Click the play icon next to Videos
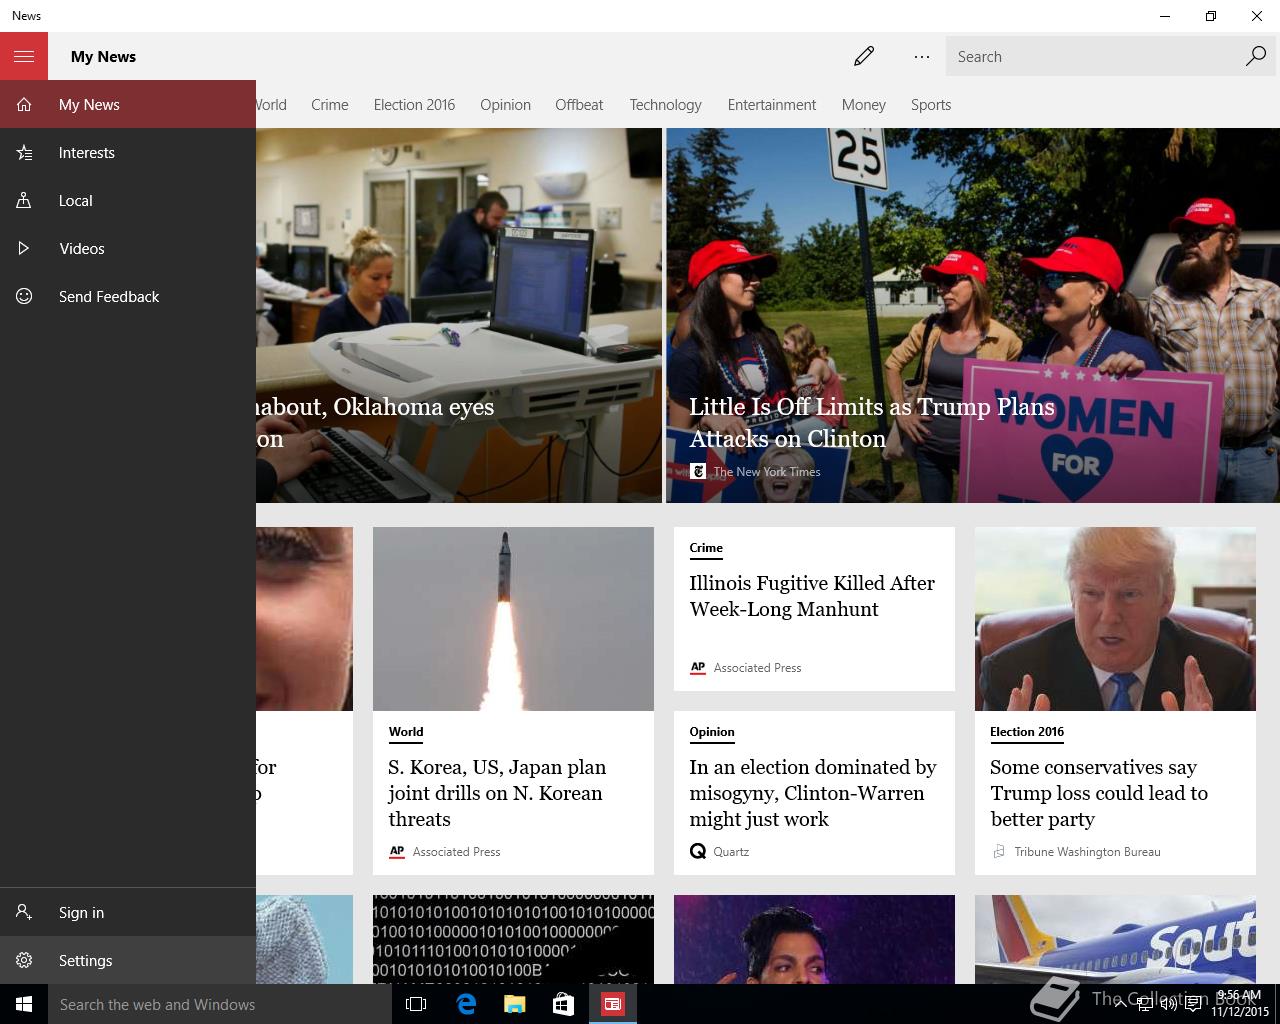 click(24, 248)
